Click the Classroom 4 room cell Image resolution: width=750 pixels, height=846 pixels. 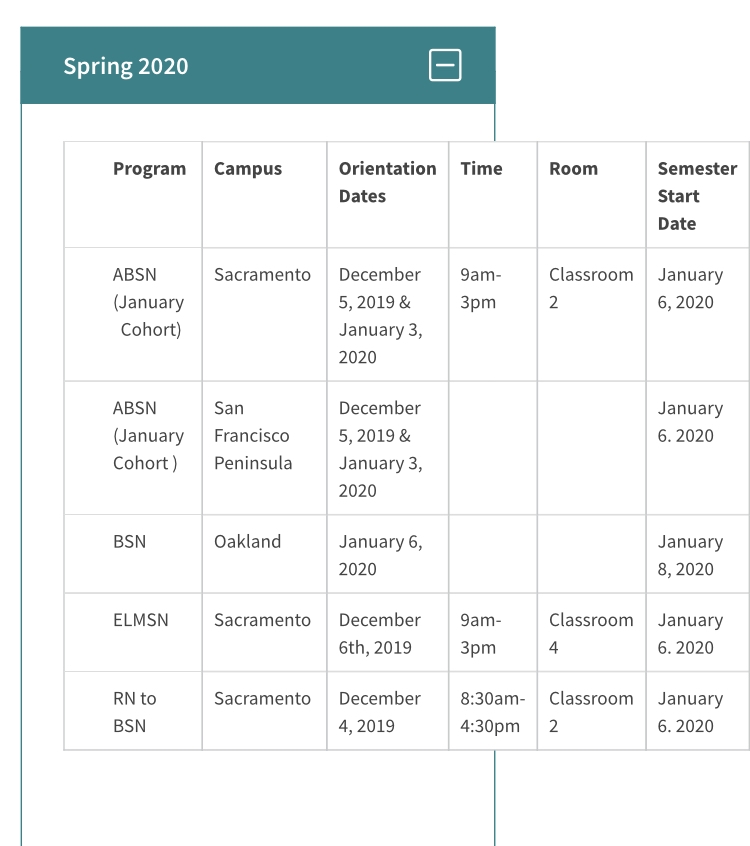[591, 633]
